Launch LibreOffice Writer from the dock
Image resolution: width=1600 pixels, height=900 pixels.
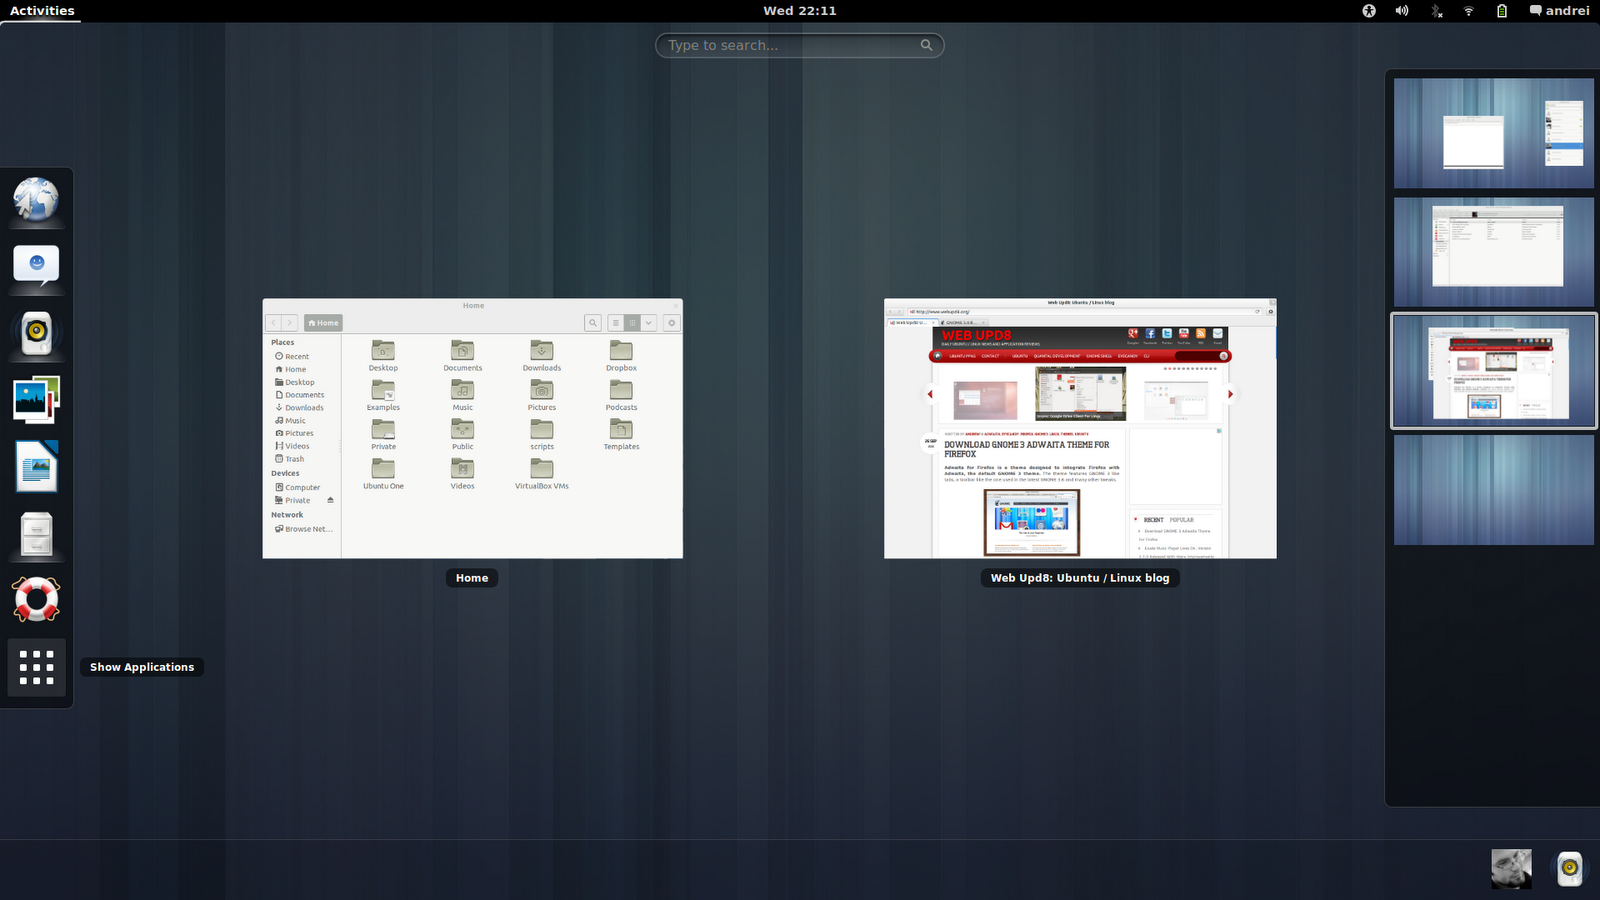pos(36,465)
